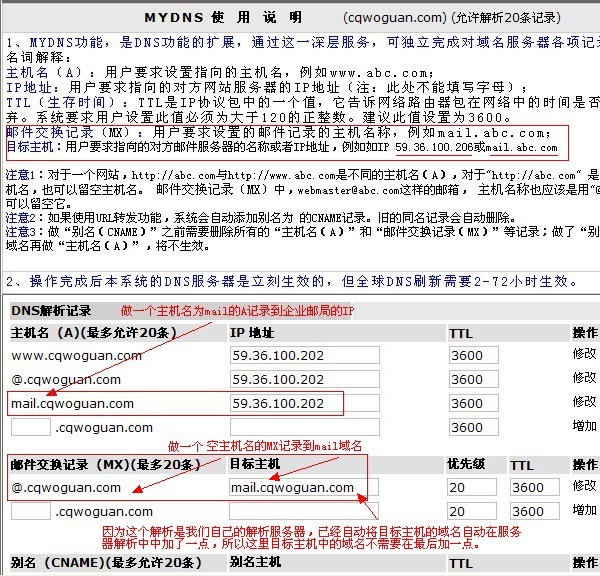Click the 邮件交换记录 (MX)(最多20条) header

click(x=106, y=465)
